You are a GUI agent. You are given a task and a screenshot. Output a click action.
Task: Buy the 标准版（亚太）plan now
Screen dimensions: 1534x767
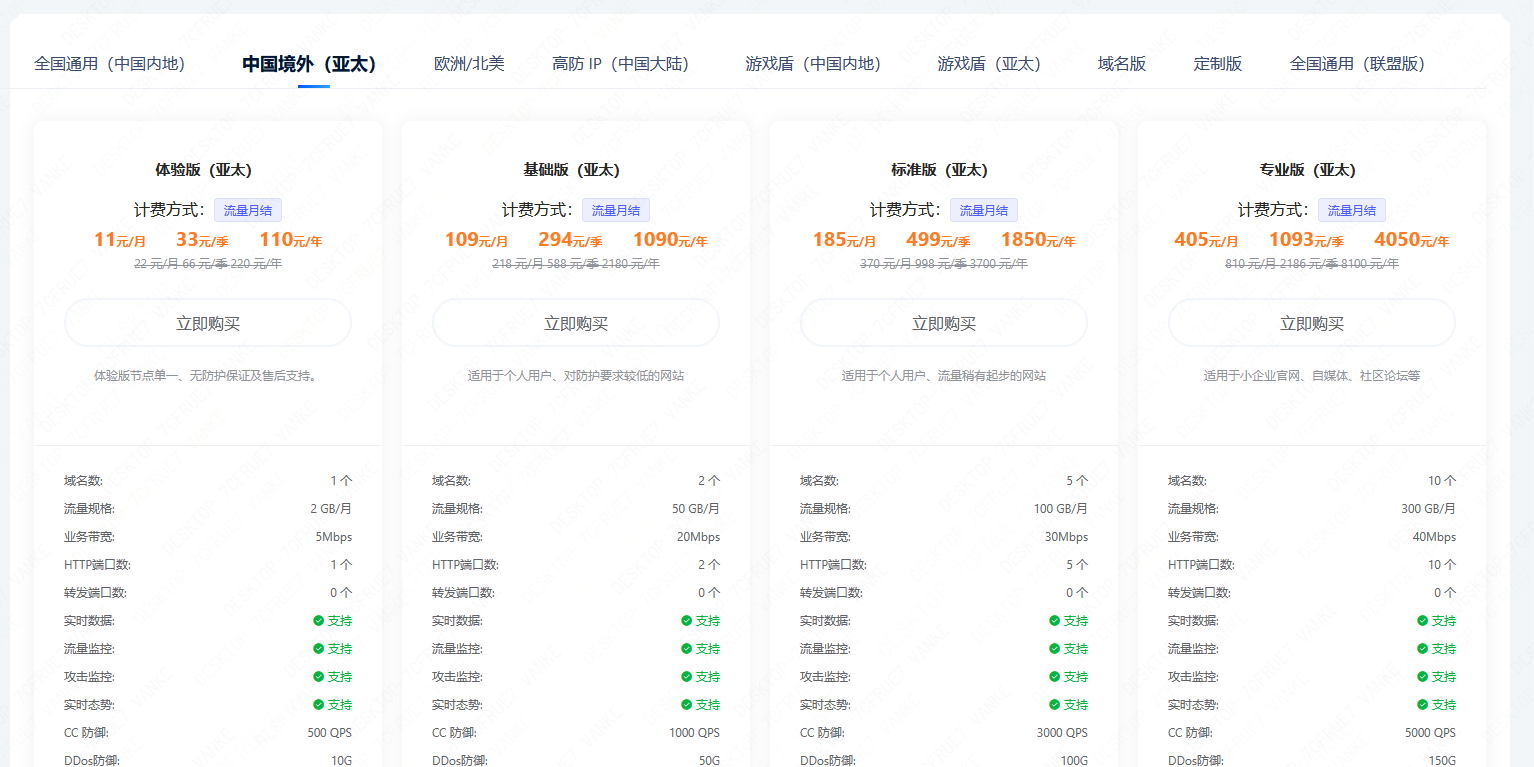(x=944, y=323)
